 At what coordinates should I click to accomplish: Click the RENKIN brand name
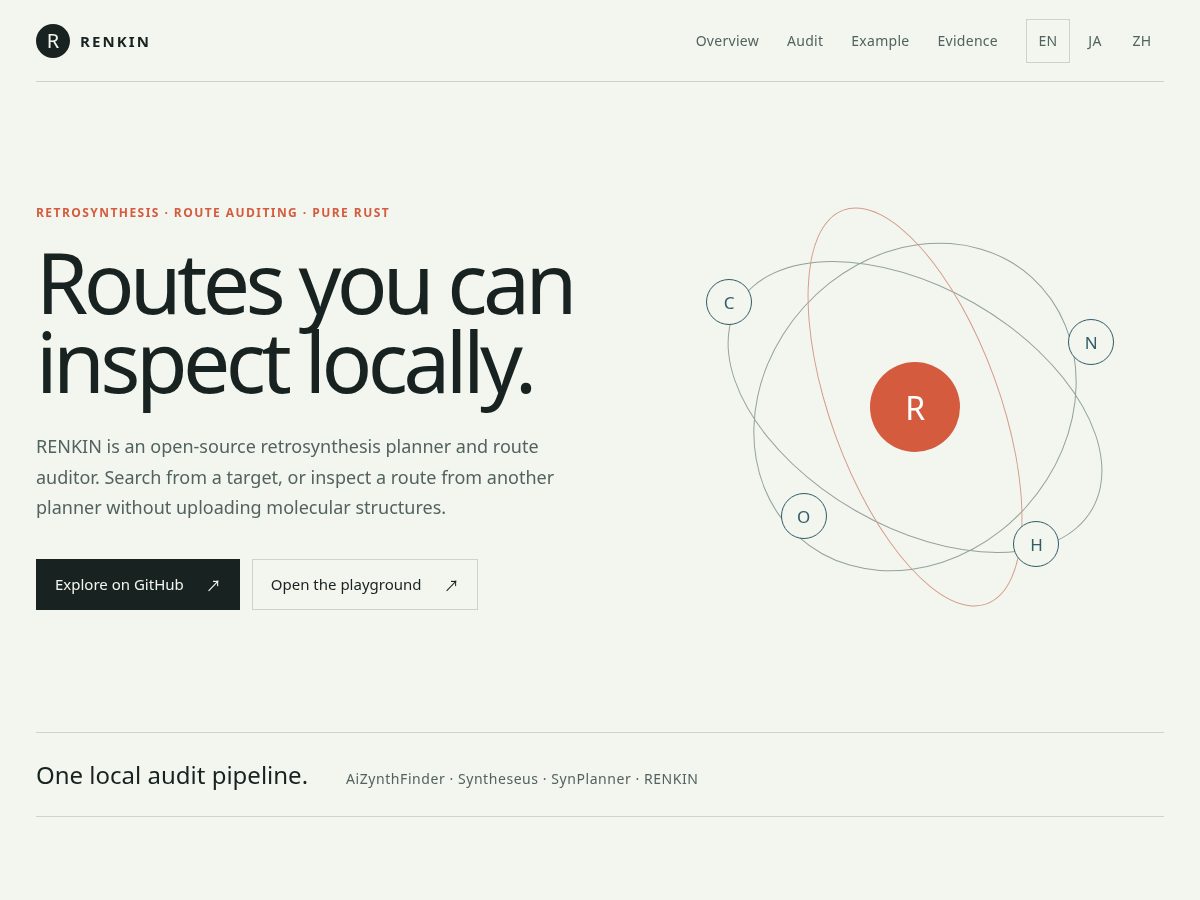coord(115,41)
